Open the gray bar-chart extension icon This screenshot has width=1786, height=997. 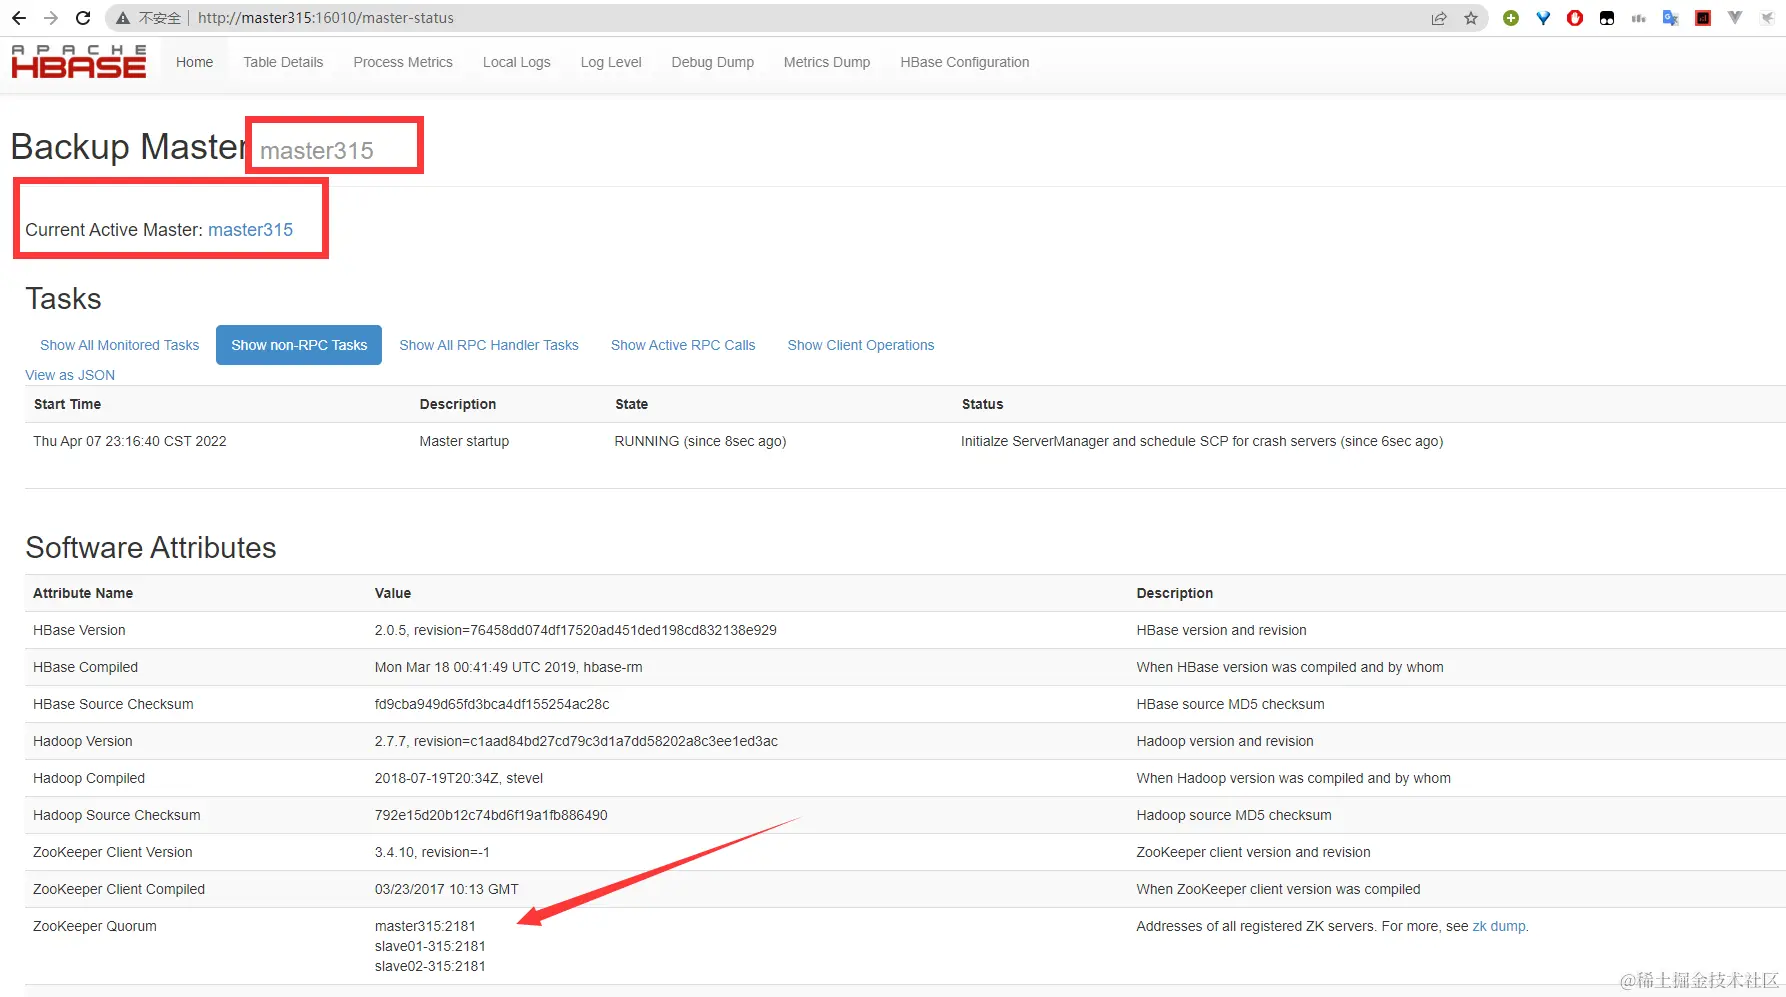(1639, 18)
